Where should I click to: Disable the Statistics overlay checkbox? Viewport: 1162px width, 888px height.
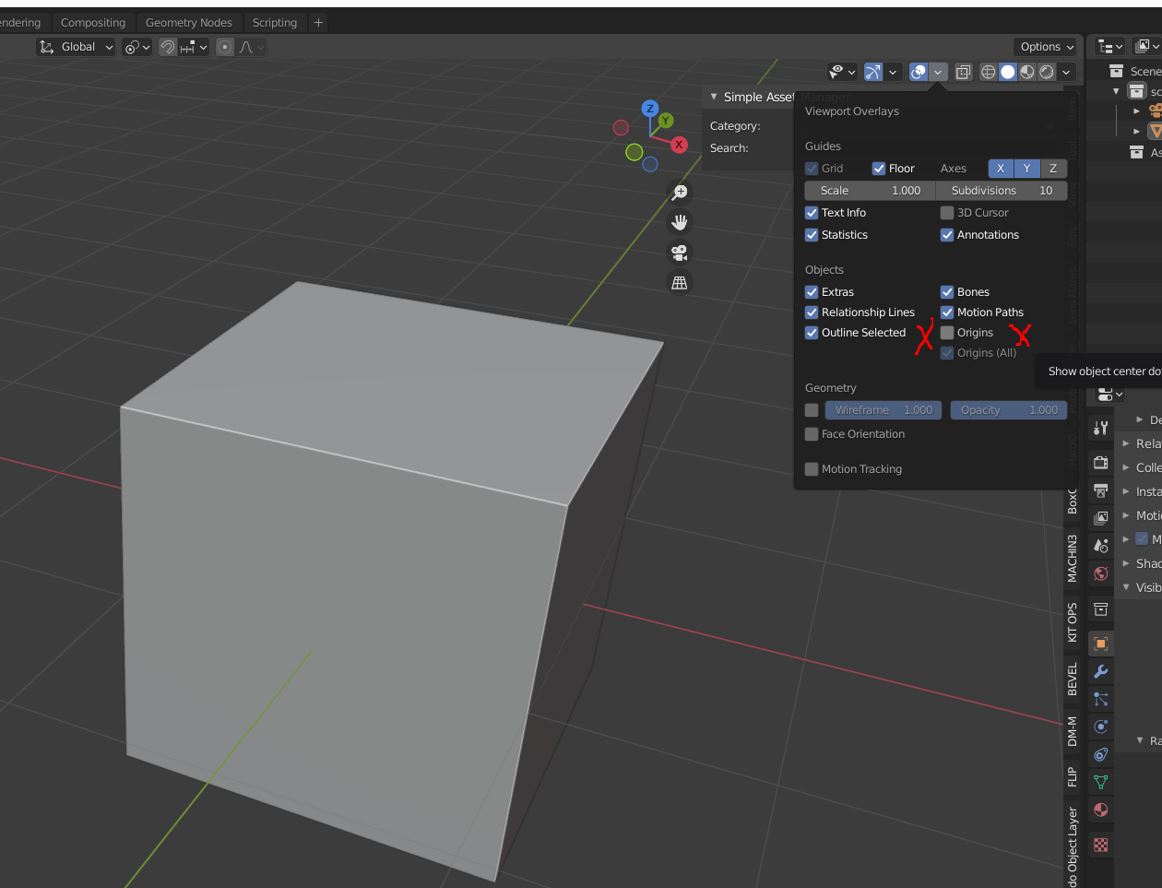pyautogui.click(x=812, y=234)
